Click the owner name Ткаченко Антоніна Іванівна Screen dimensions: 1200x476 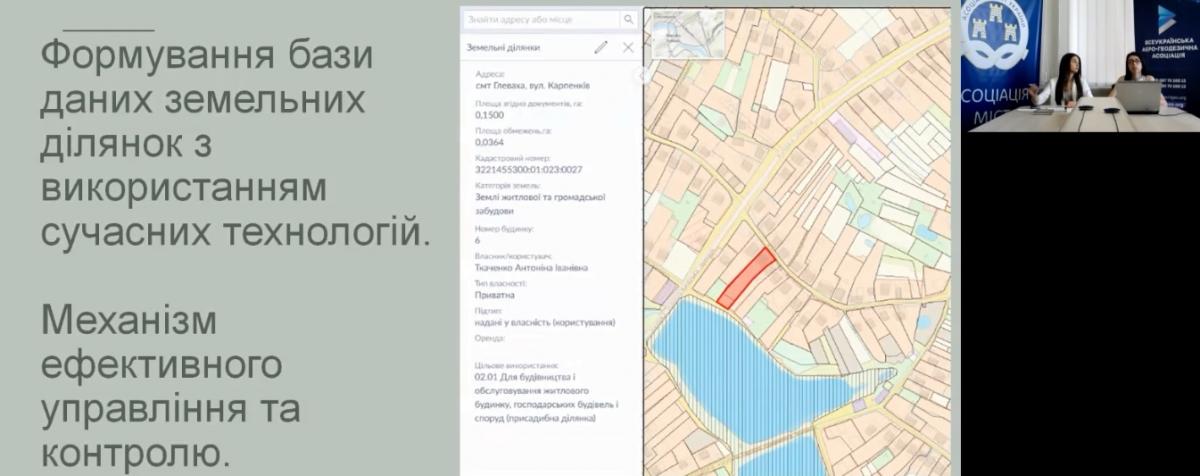click(x=531, y=267)
